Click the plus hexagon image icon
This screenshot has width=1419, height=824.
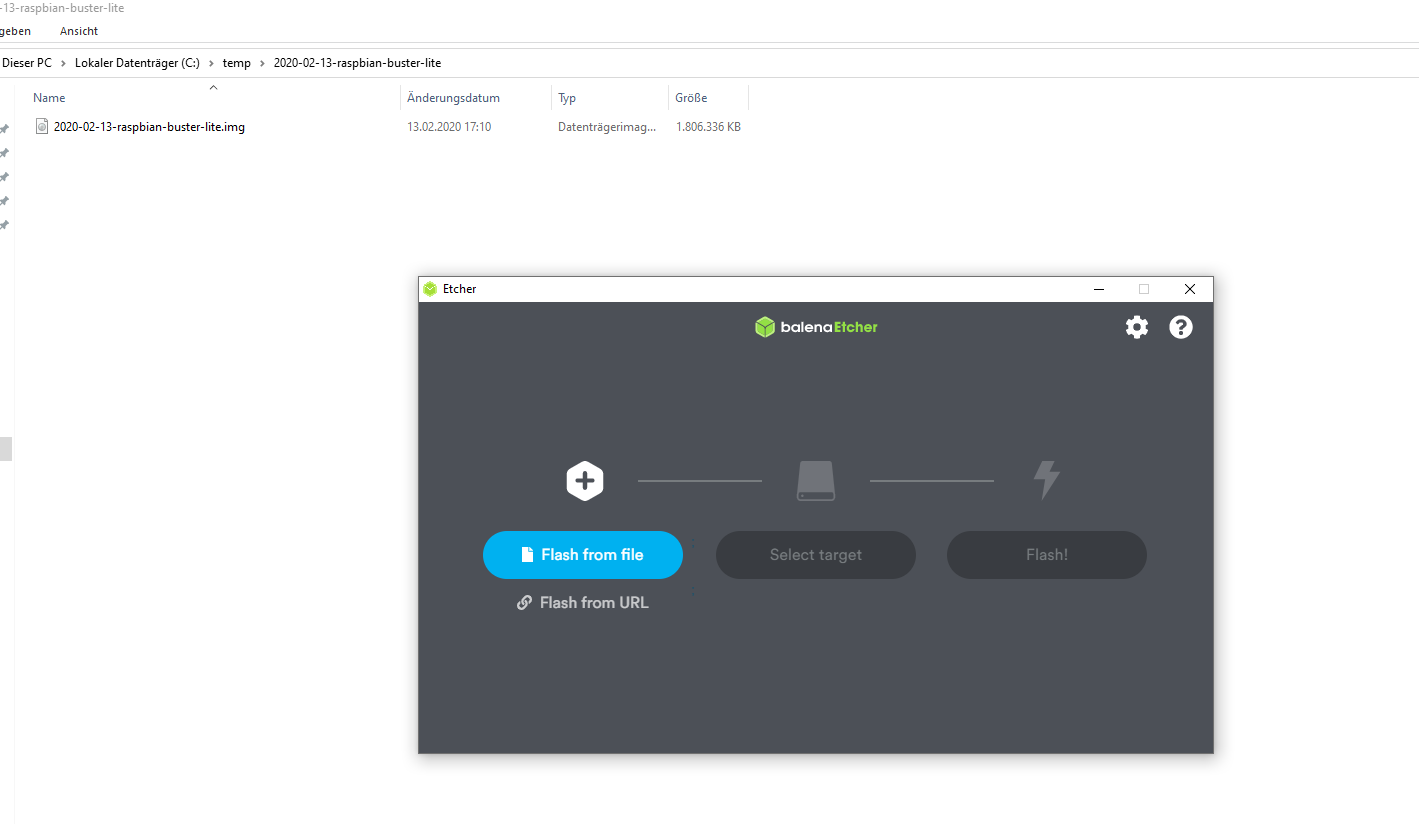[585, 481]
